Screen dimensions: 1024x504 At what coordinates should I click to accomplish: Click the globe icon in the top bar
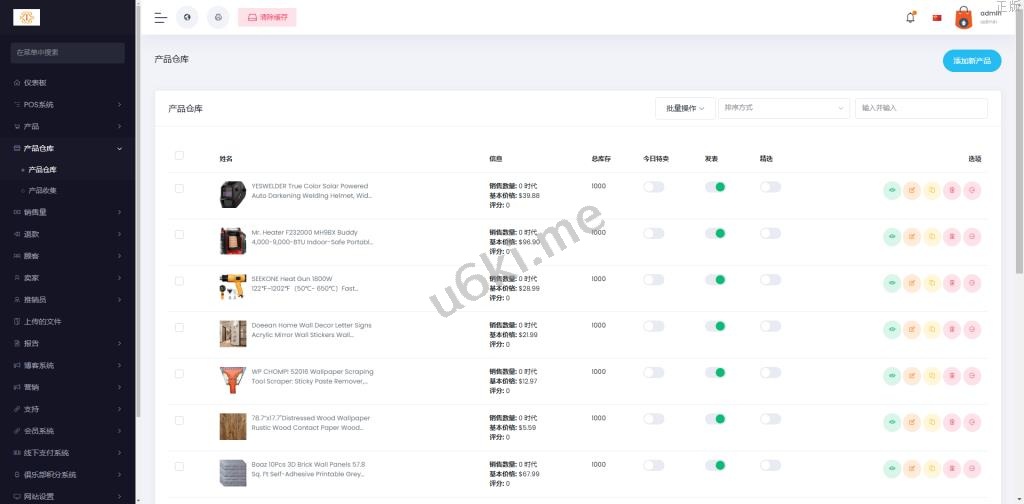click(187, 18)
